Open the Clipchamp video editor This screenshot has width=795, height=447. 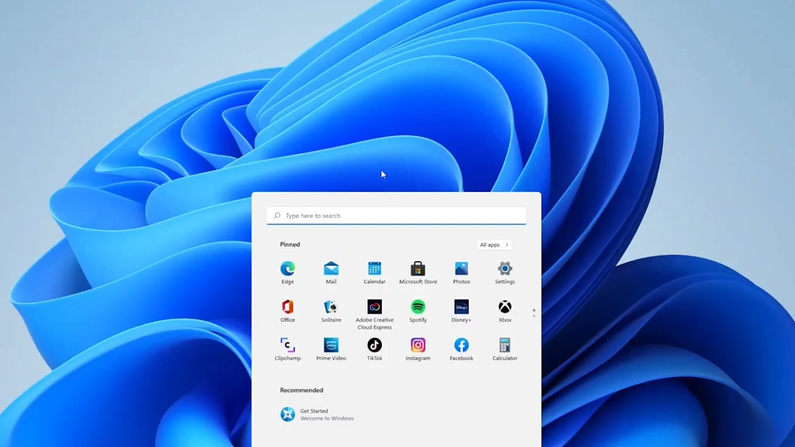[x=287, y=346]
